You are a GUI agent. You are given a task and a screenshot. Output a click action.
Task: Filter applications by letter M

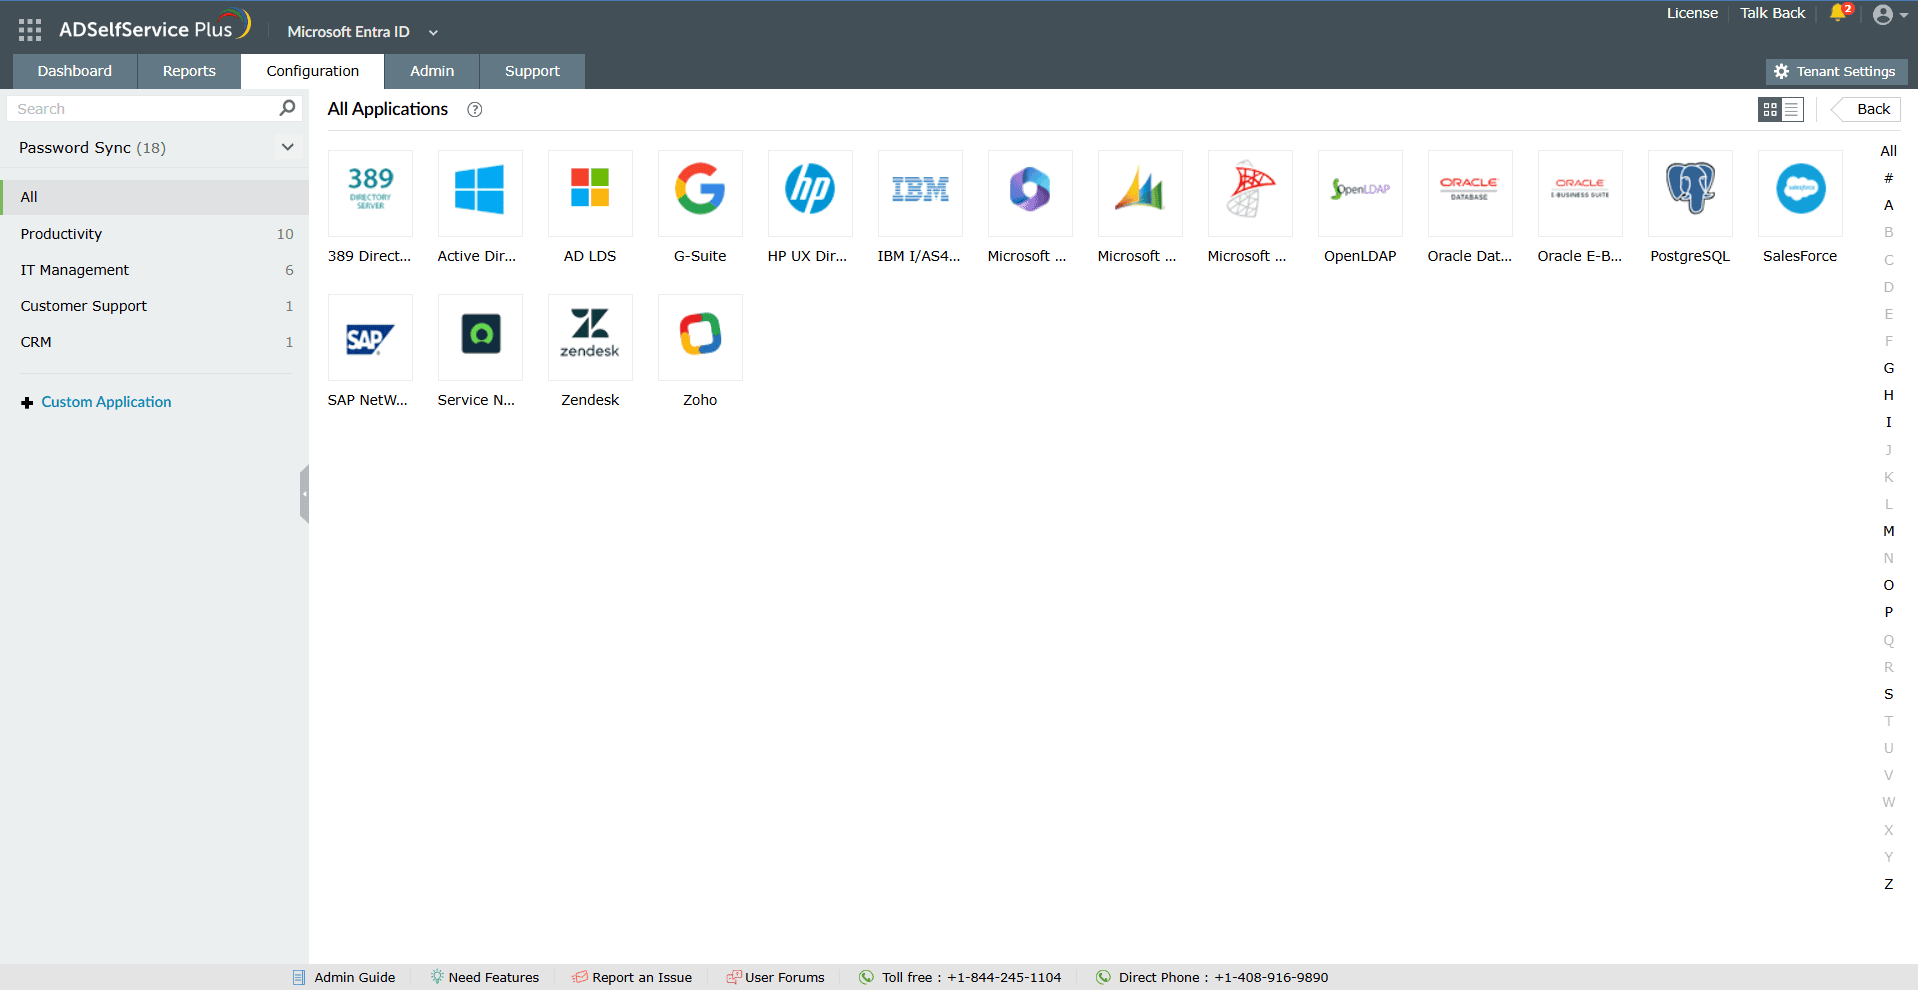1888,531
